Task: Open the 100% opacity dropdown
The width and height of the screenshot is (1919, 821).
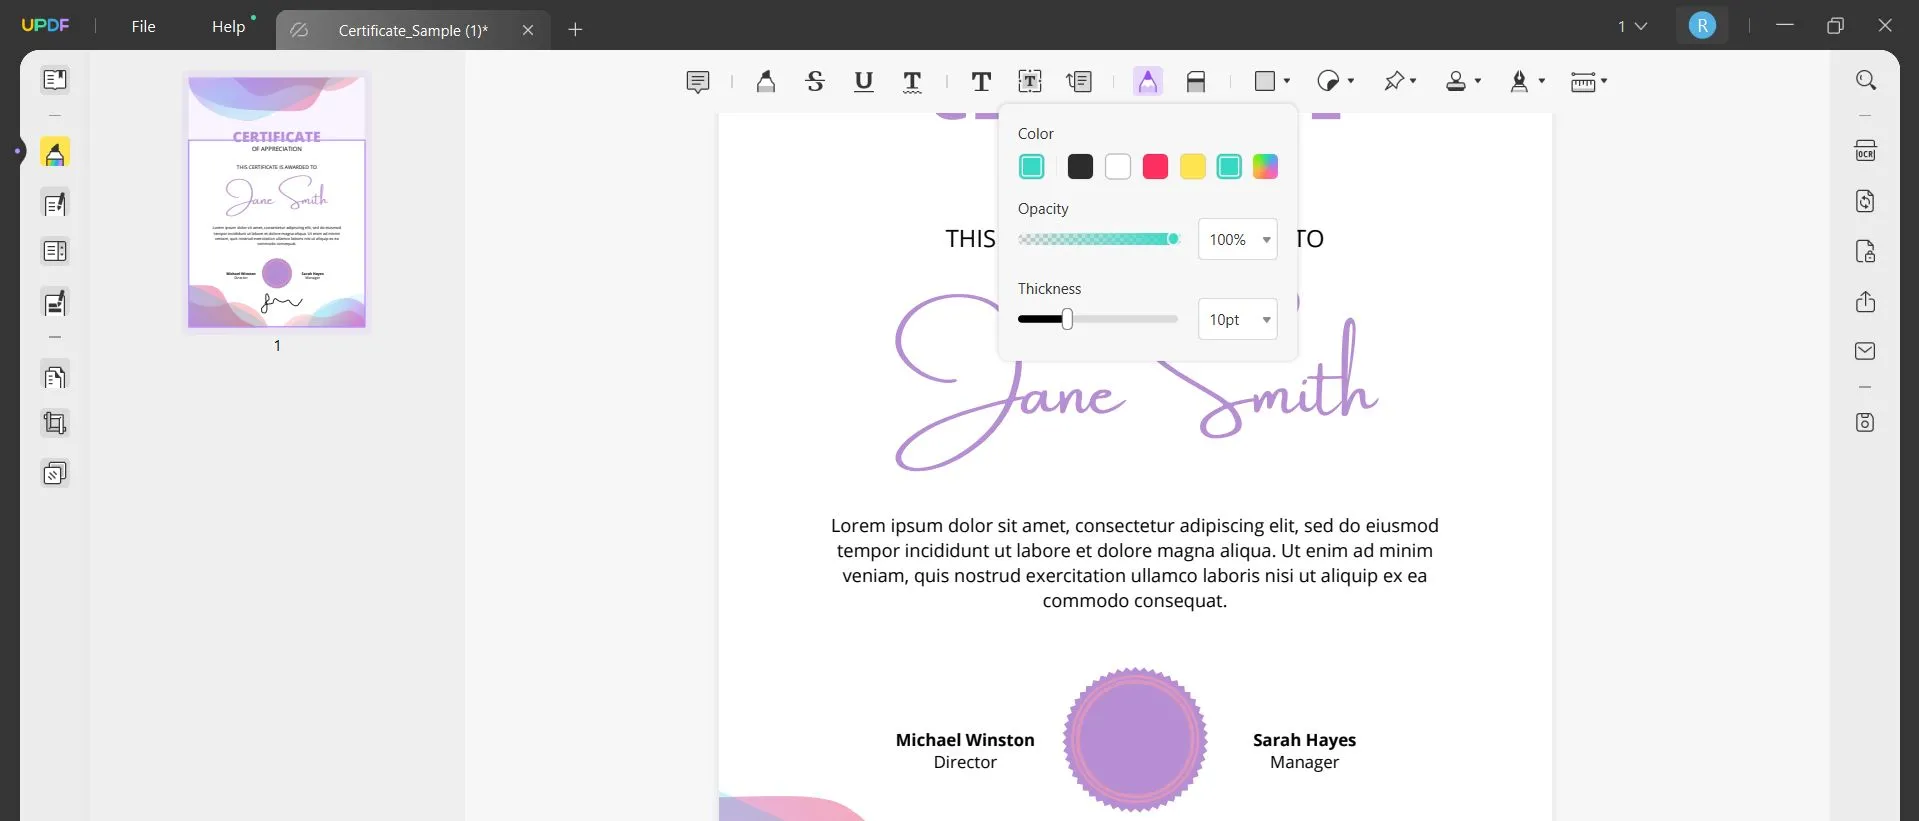Action: [x=1238, y=239]
